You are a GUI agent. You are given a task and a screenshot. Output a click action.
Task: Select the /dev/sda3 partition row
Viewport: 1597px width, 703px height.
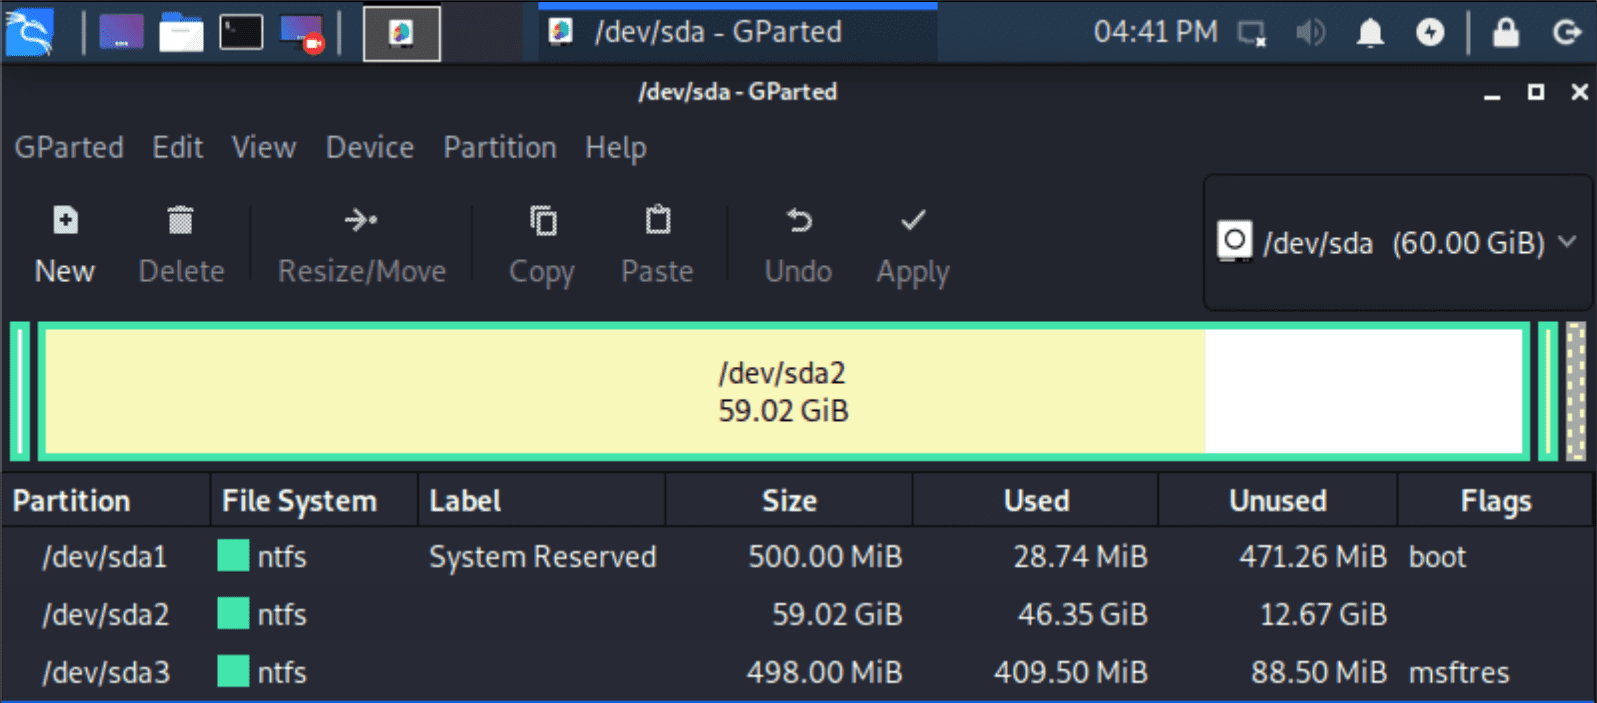click(798, 672)
